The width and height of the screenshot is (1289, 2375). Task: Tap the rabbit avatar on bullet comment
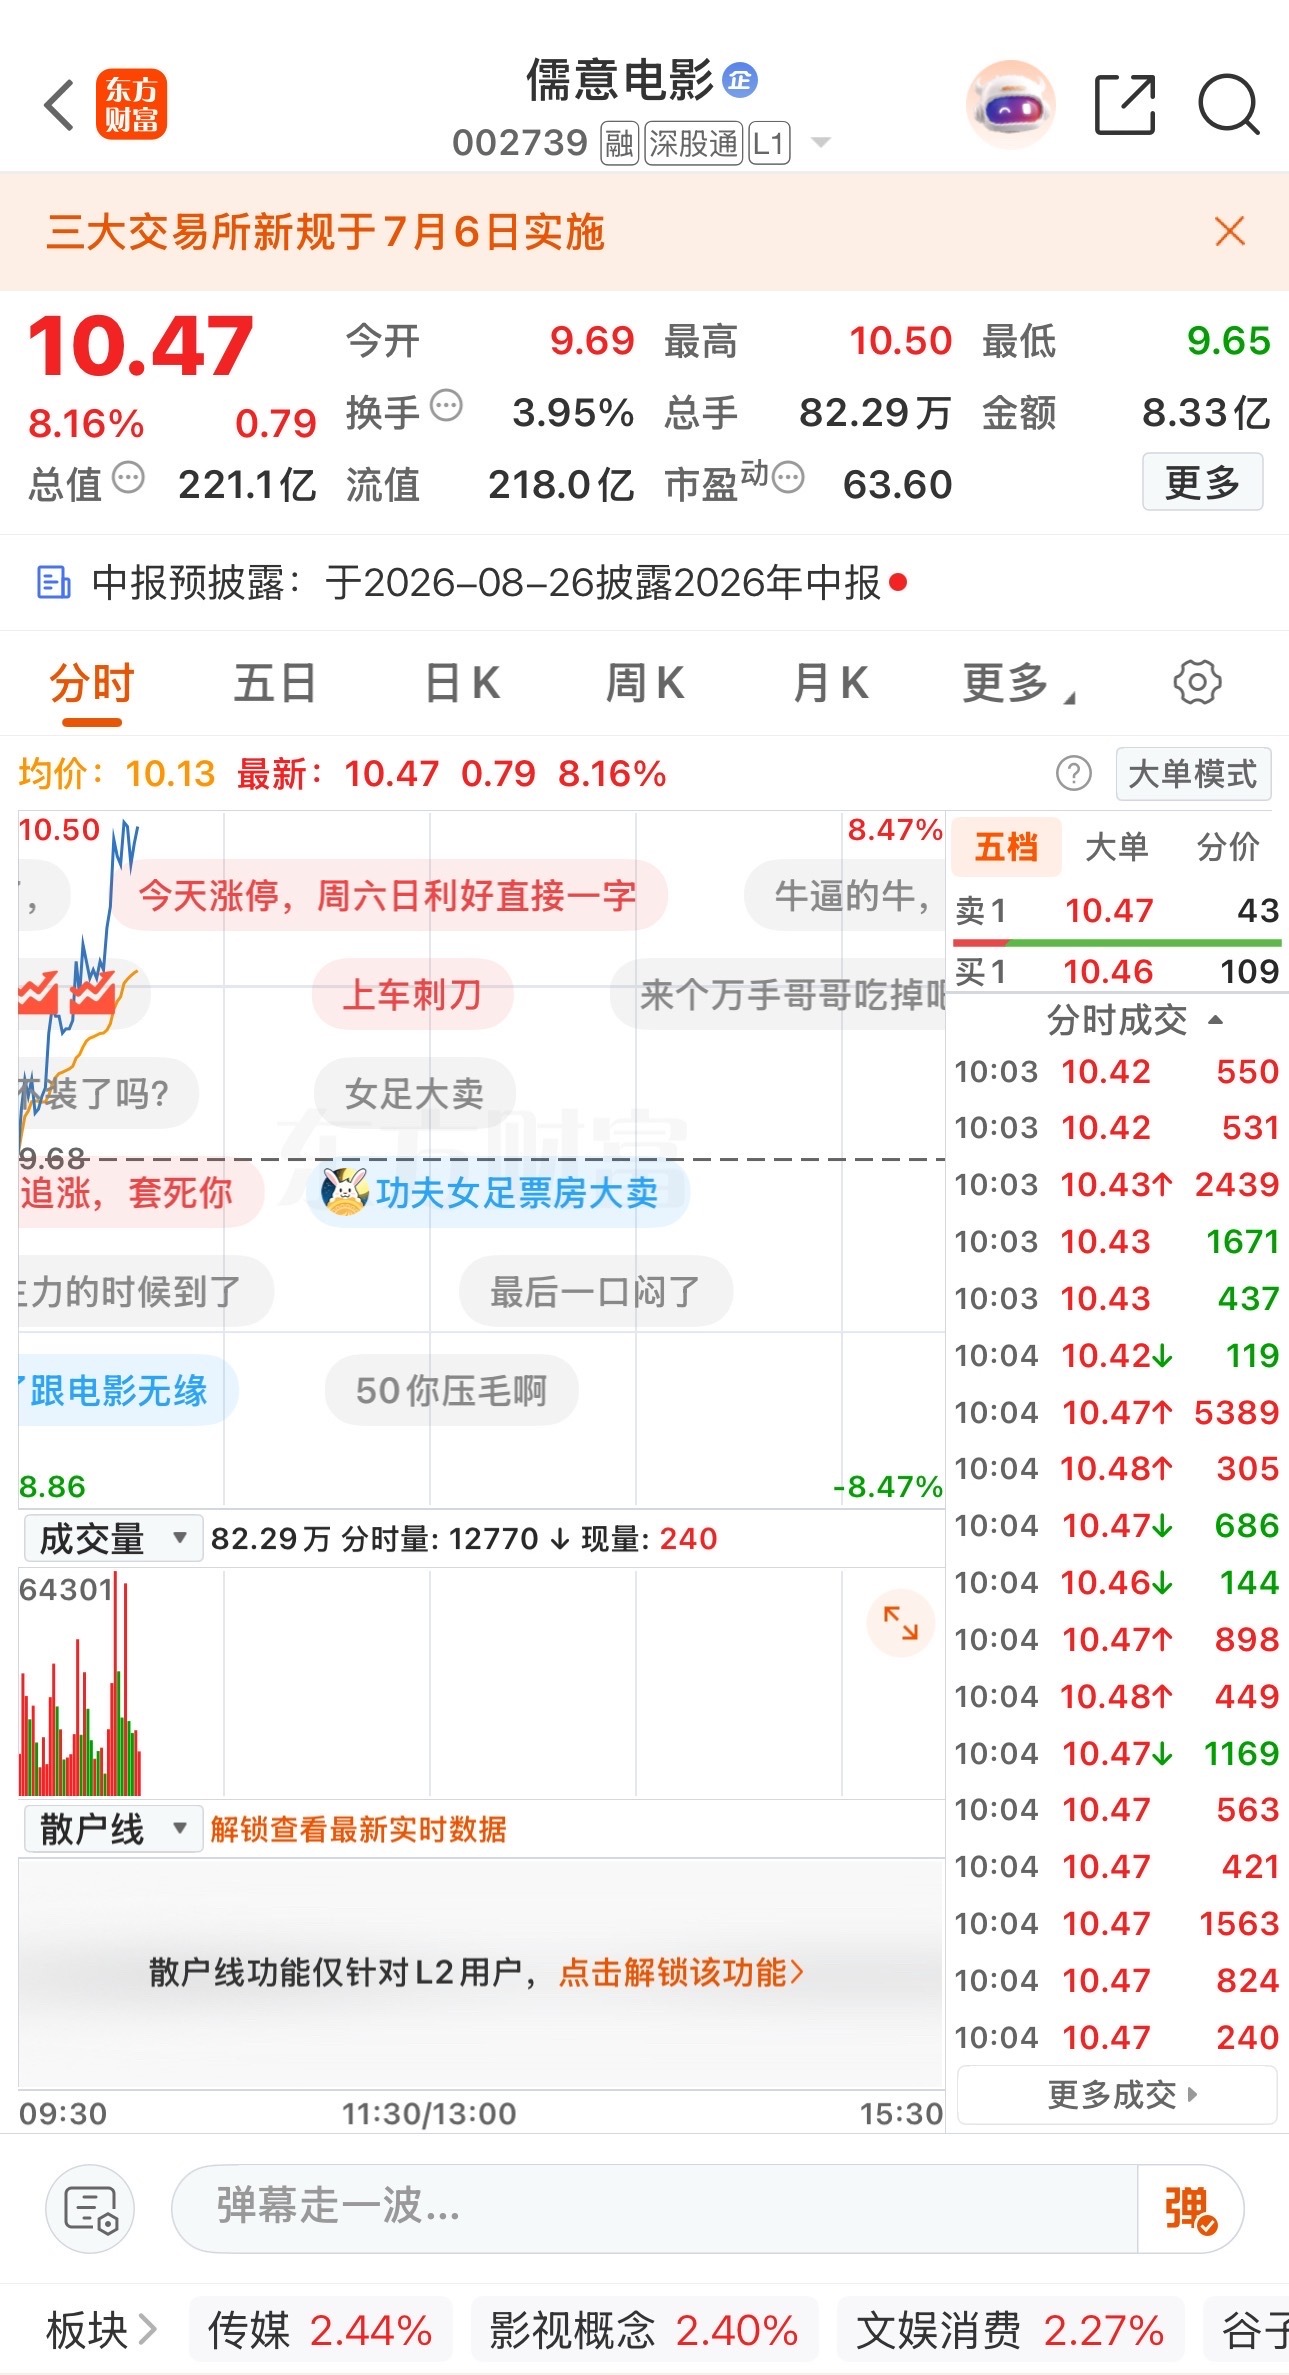[345, 1192]
